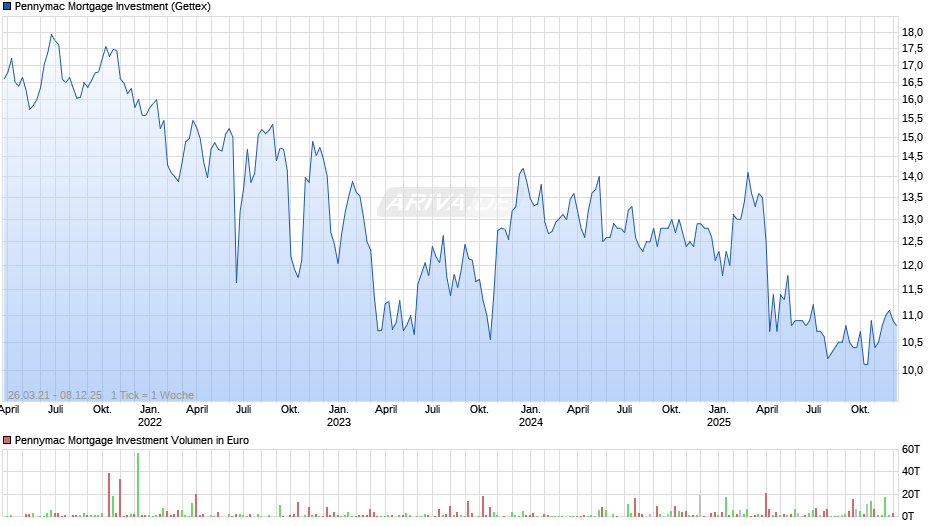Image resolution: width=940 pixels, height=526 pixels.
Task: Click the 40T volume axis label
Action: 911,471
